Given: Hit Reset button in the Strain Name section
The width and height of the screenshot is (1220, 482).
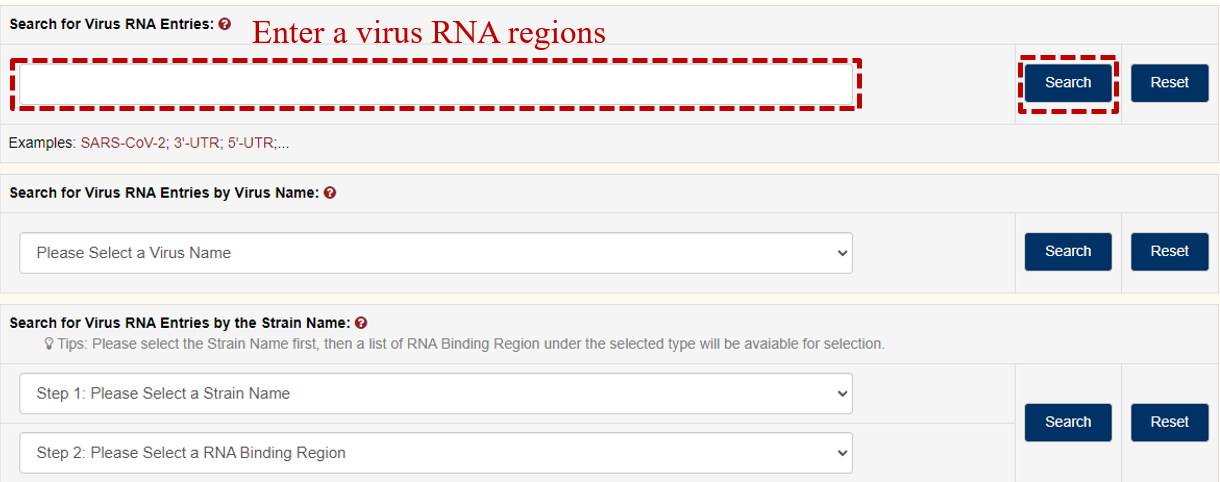Looking at the screenshot, I should tap(1169, 422).
